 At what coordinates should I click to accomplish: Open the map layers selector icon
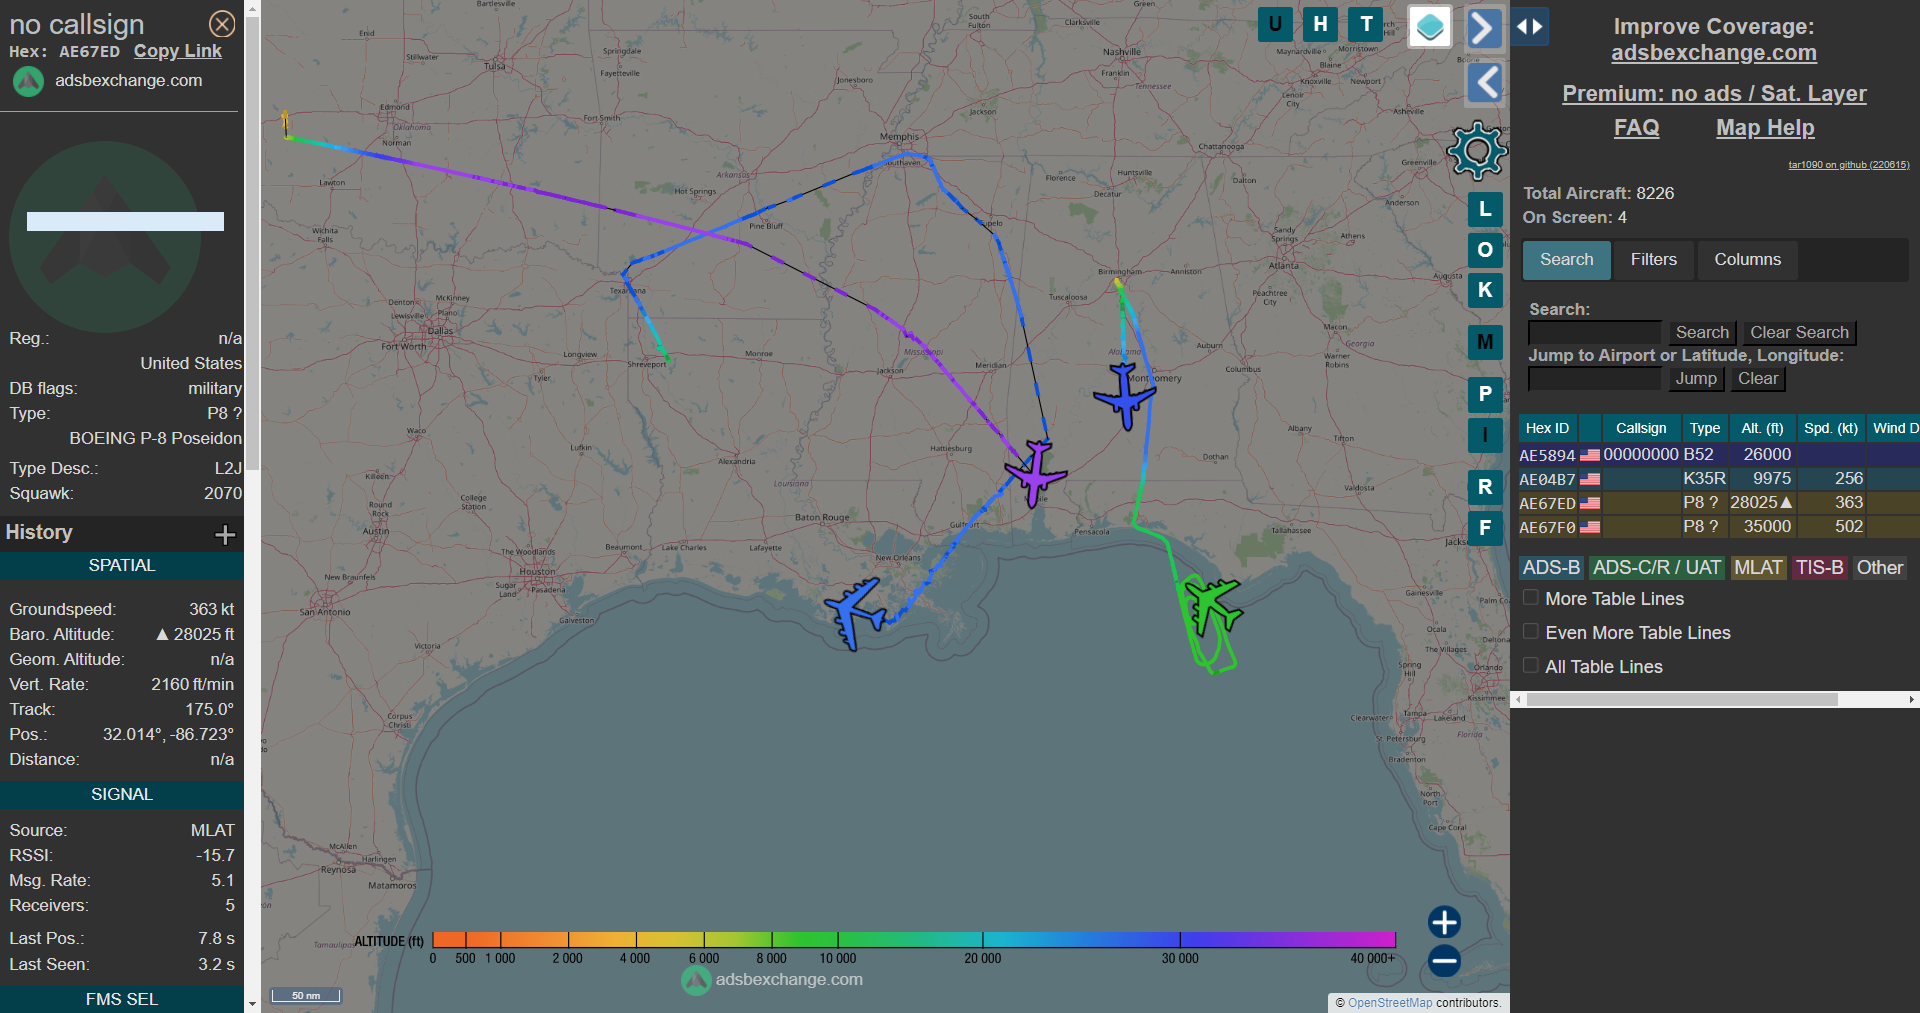click(x=1430, y=27)
